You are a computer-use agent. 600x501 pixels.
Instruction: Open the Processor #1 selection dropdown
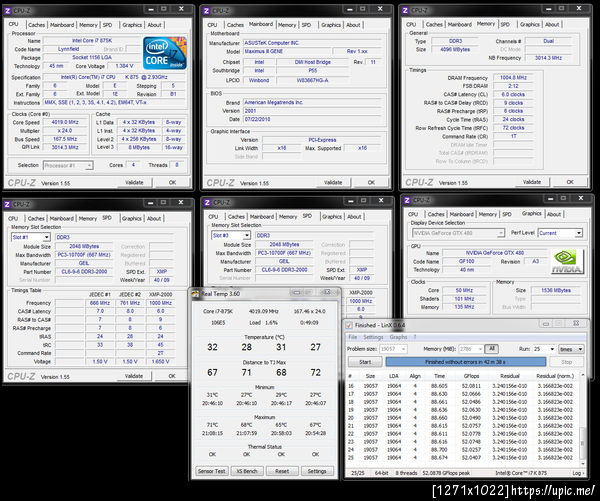89,166
